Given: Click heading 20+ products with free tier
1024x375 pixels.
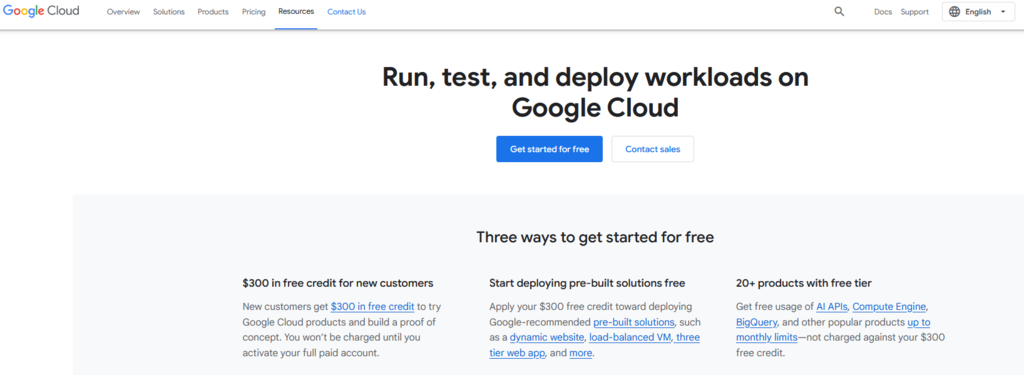Looking at the screenshot, I should 804,284.
